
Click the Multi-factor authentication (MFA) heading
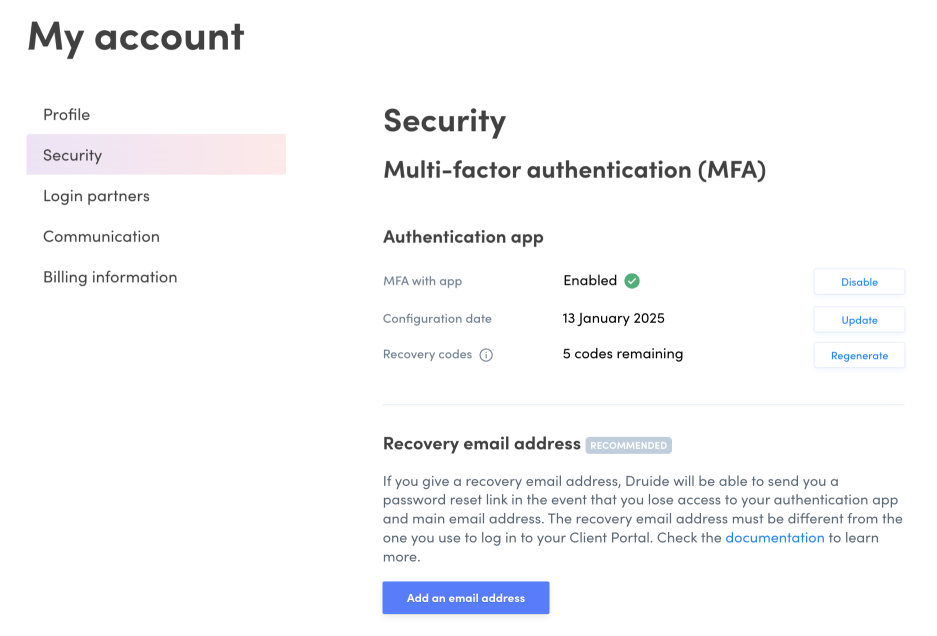pos(574,170)
